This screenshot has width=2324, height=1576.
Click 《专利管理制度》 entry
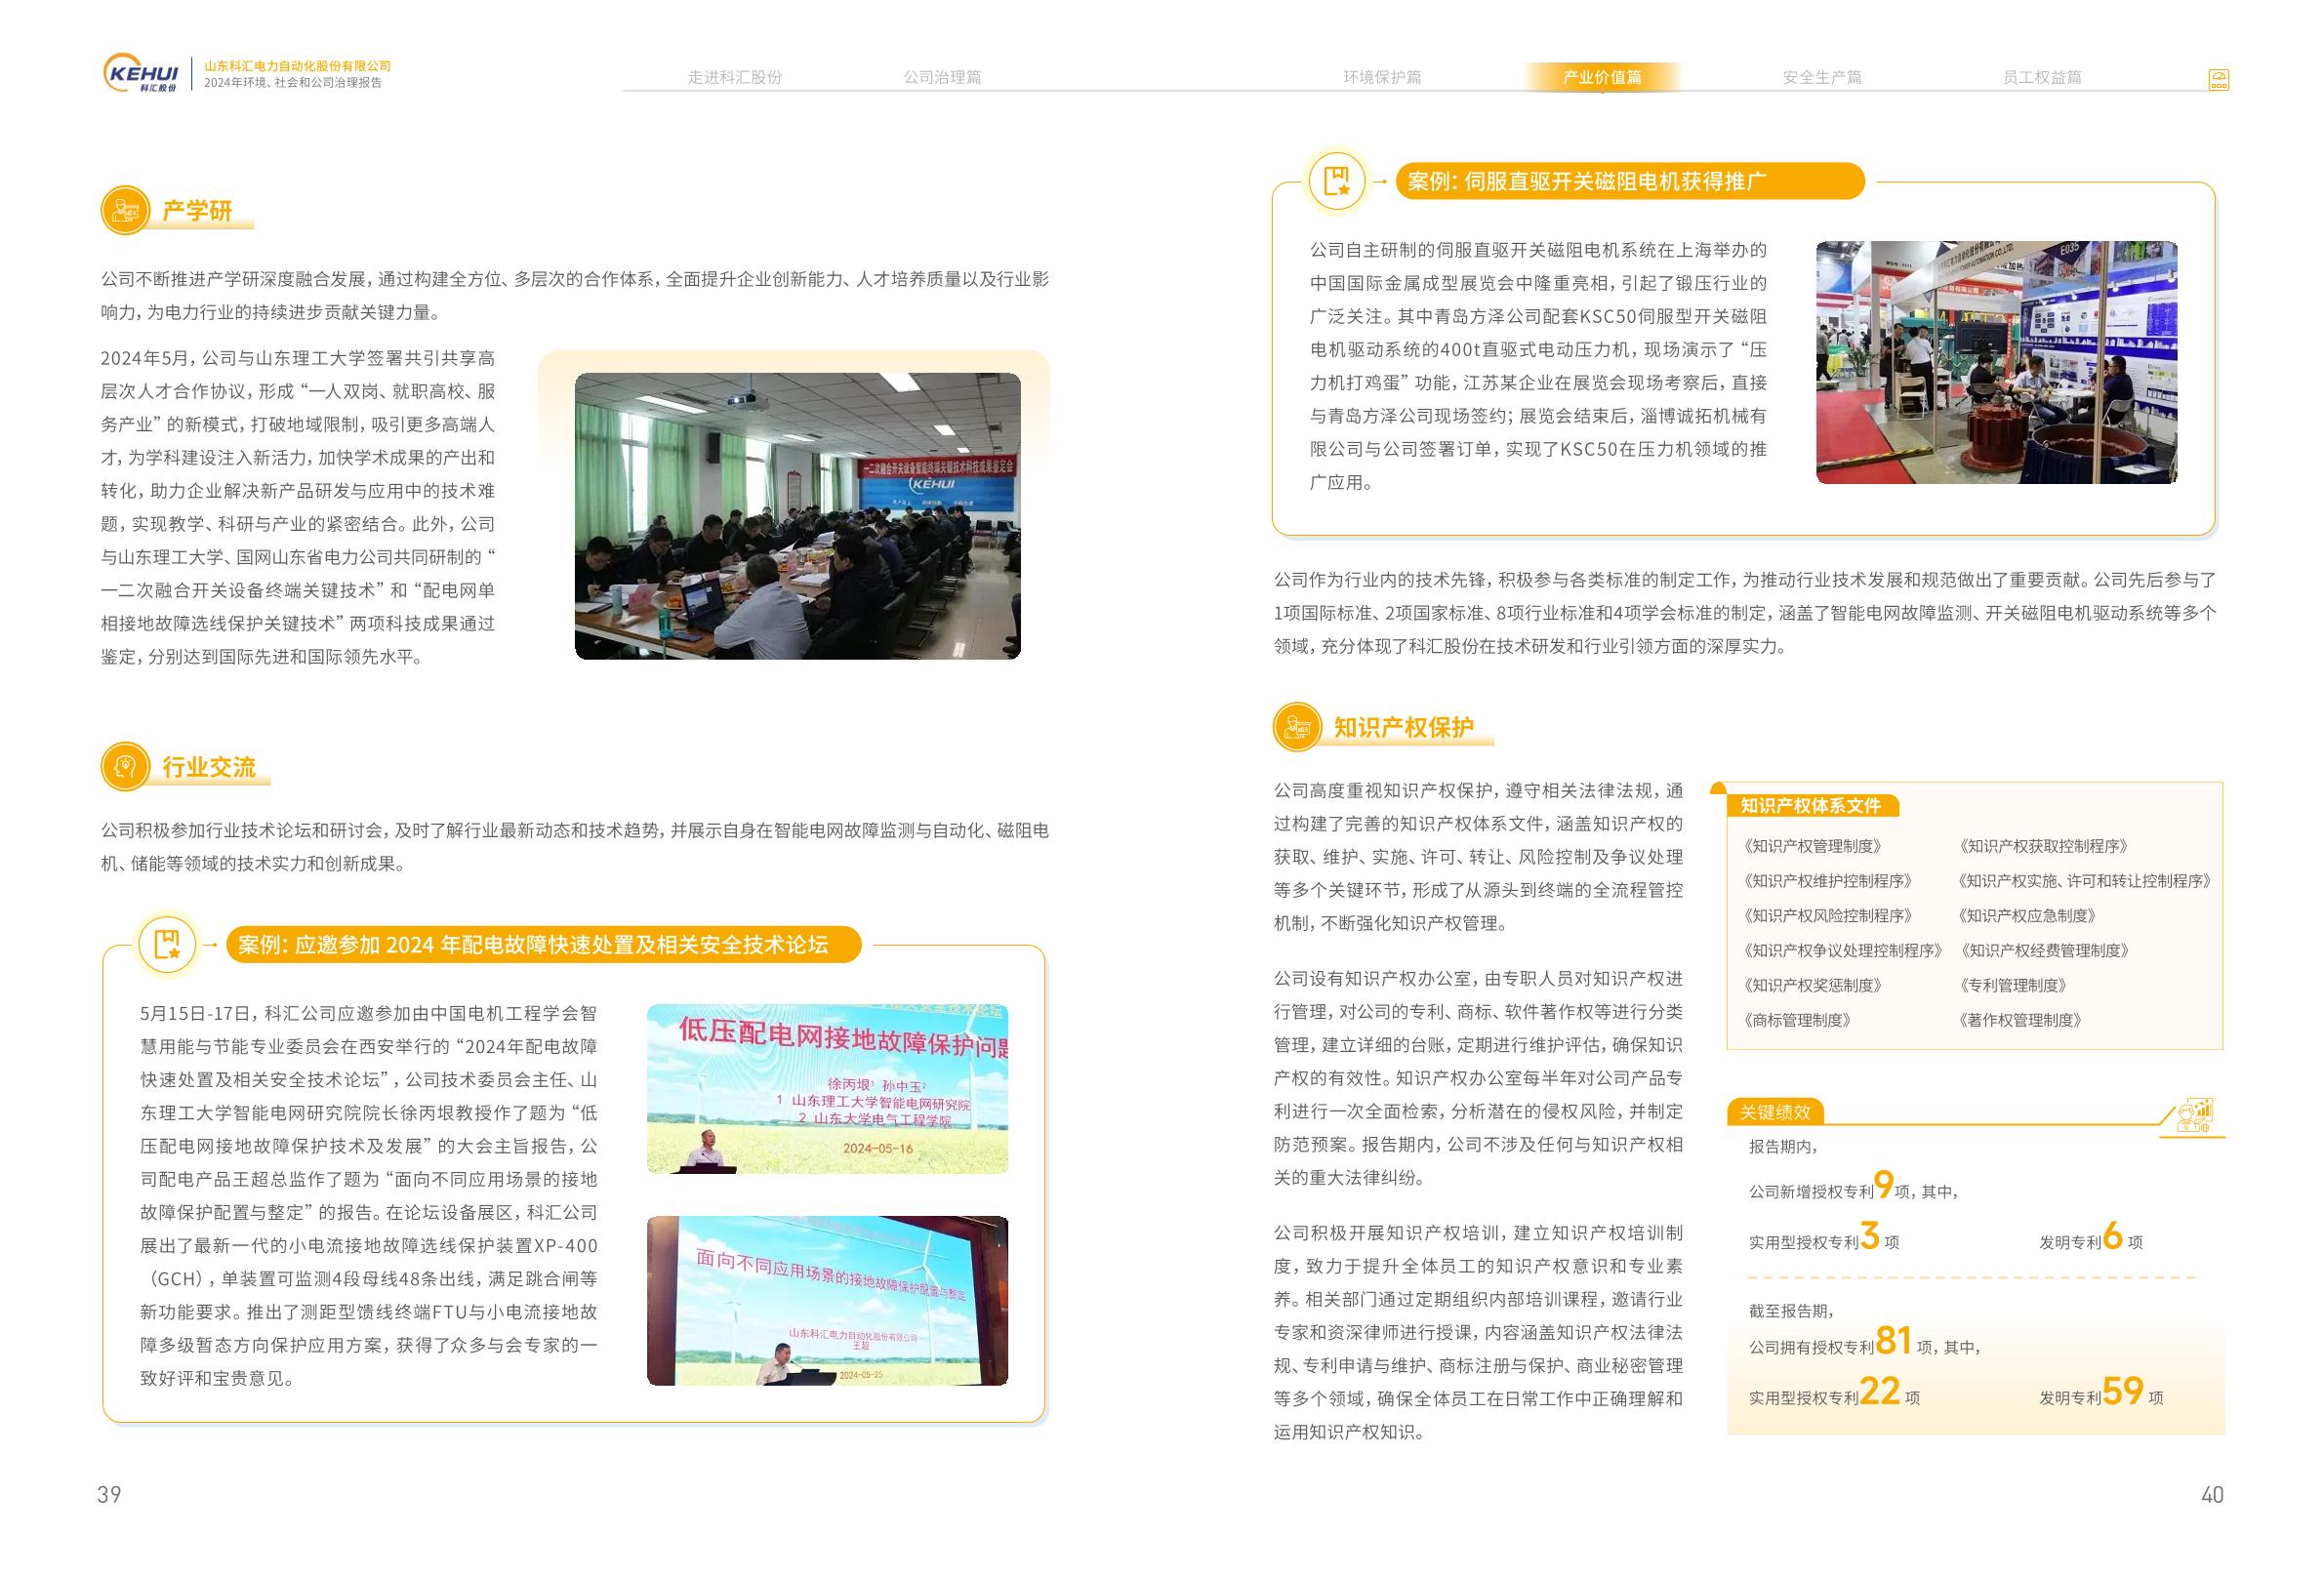tap(2013, 986)
